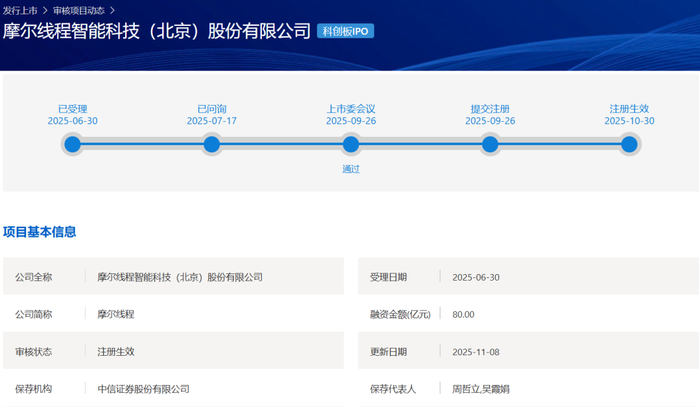Viewport: 700px width, 407px height.
Task: Click the 中信证券股份有限公司 sponsor value
Action: 143,389
